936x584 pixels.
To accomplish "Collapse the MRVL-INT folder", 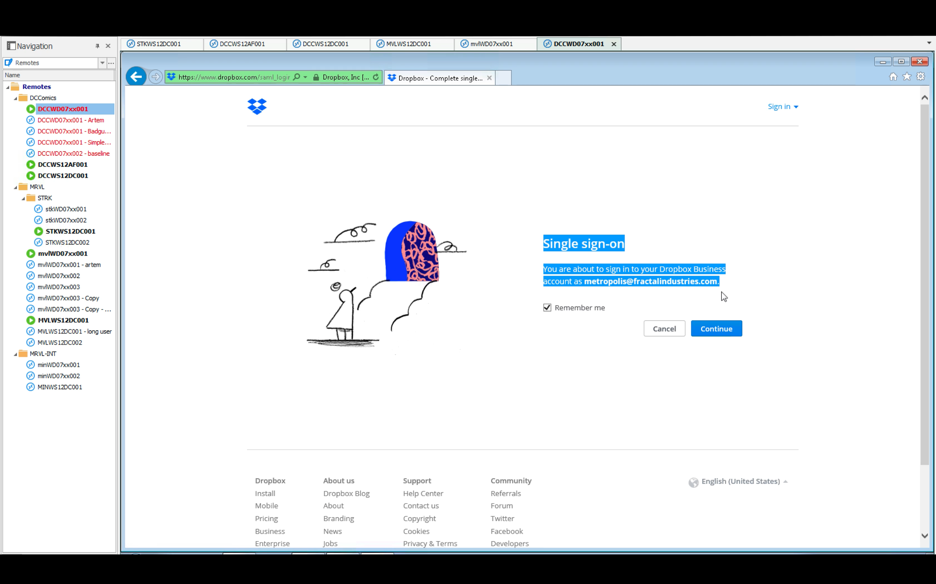I will [x=16, y=354].
